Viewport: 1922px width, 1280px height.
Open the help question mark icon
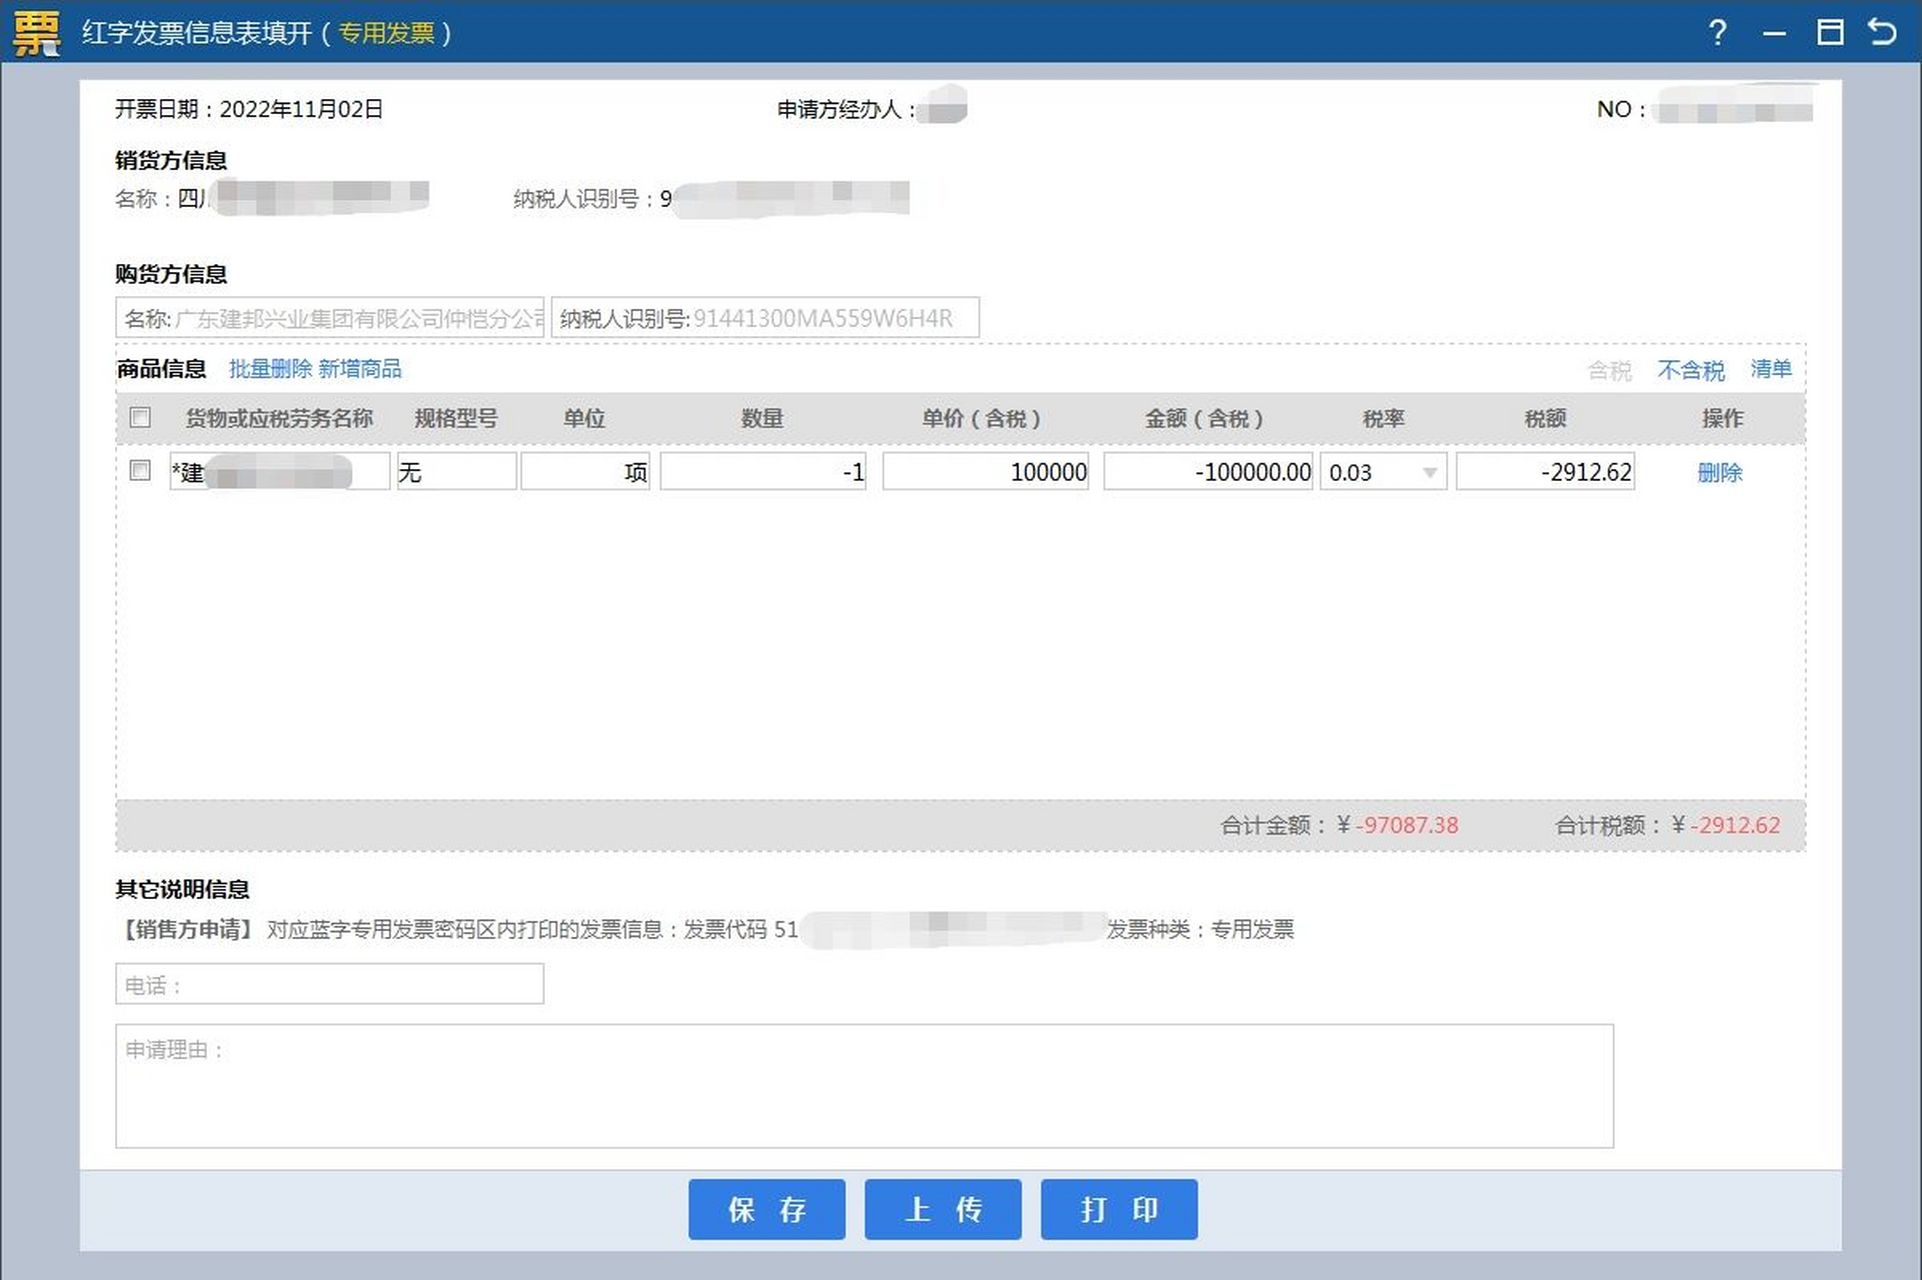1717,33
